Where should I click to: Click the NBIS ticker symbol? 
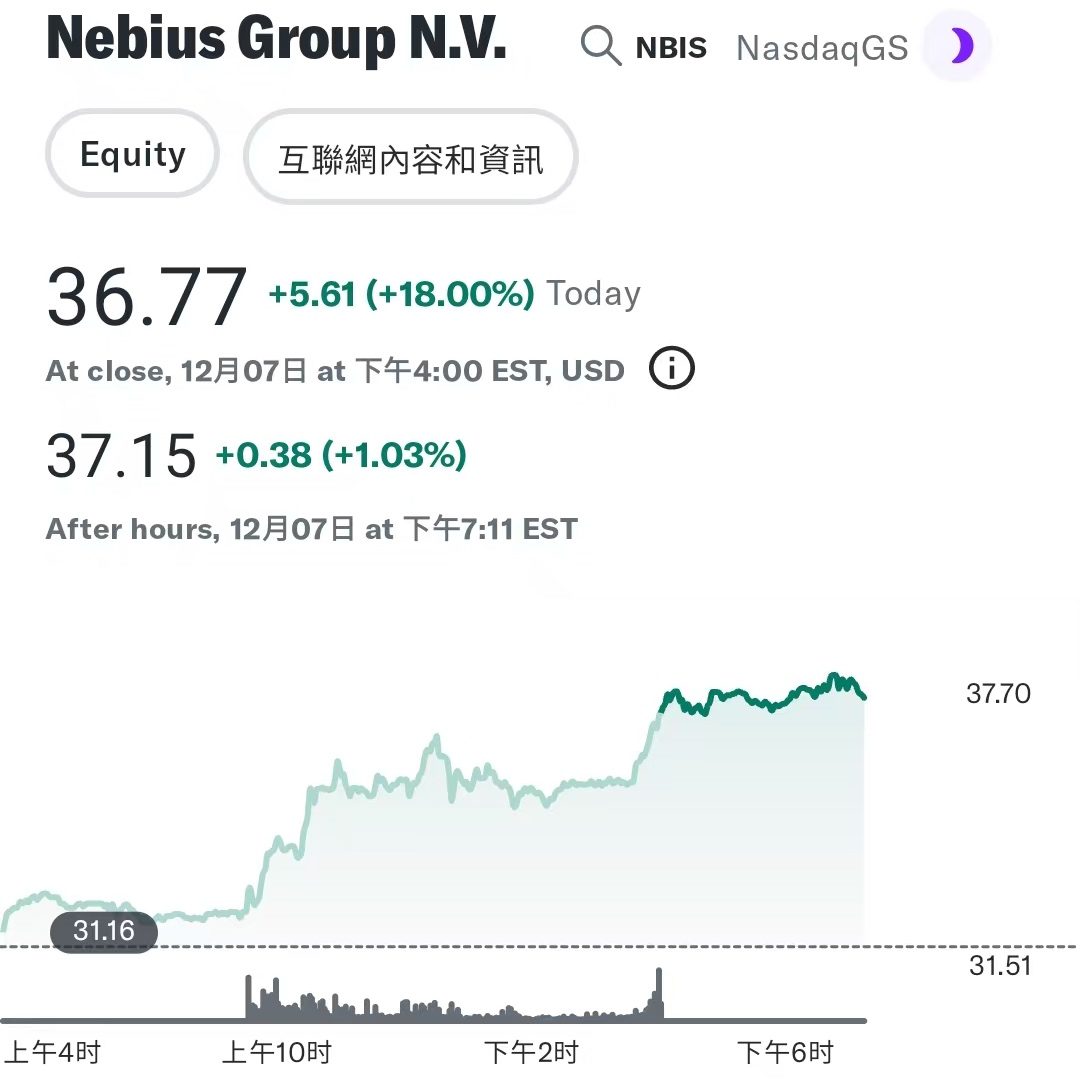(671, 48)
